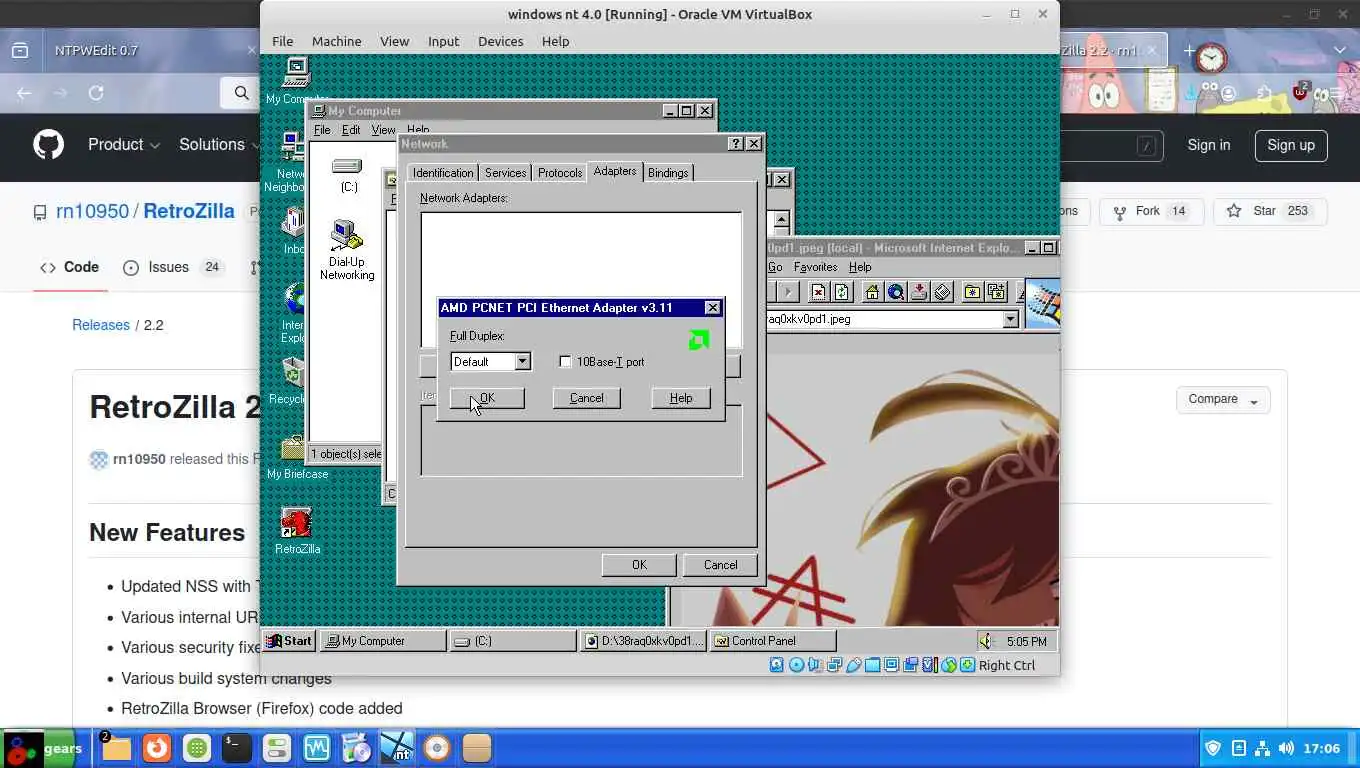Click the Fork button on GitHub
Screen dimensions: 1360x768
point(1150,211)
